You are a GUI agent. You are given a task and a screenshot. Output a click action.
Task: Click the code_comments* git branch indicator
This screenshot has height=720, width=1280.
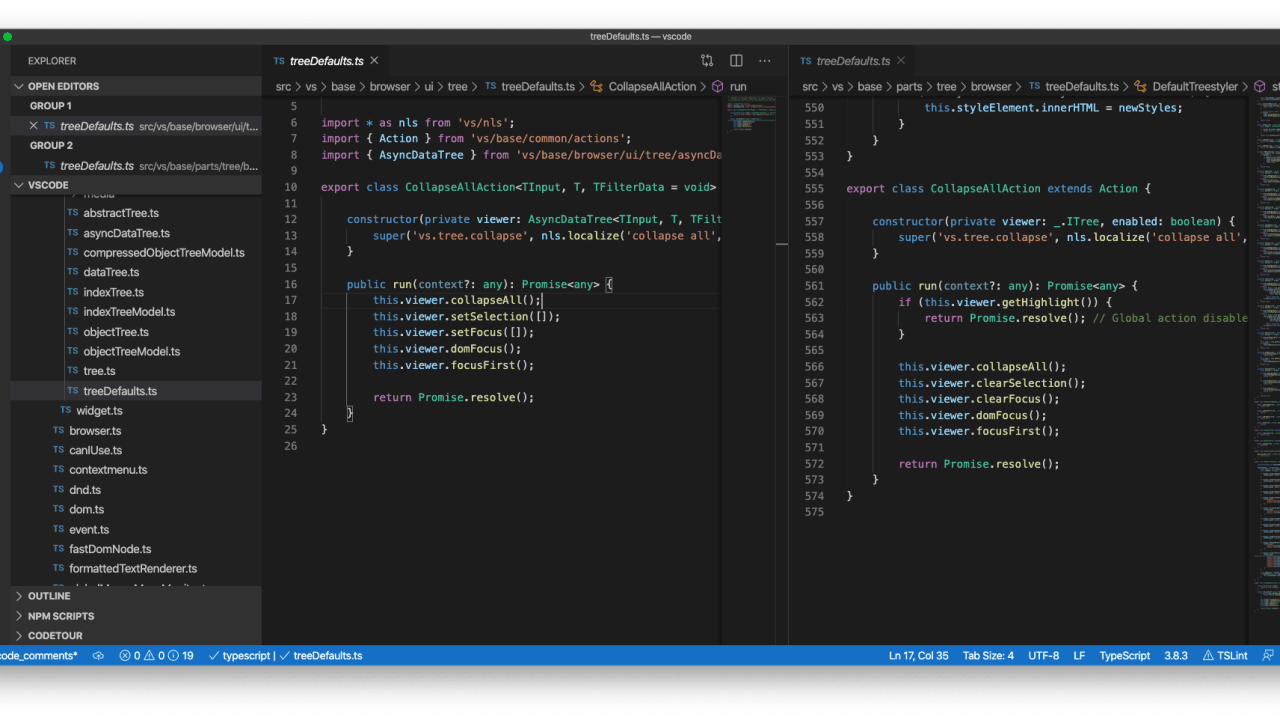[38, 656]
